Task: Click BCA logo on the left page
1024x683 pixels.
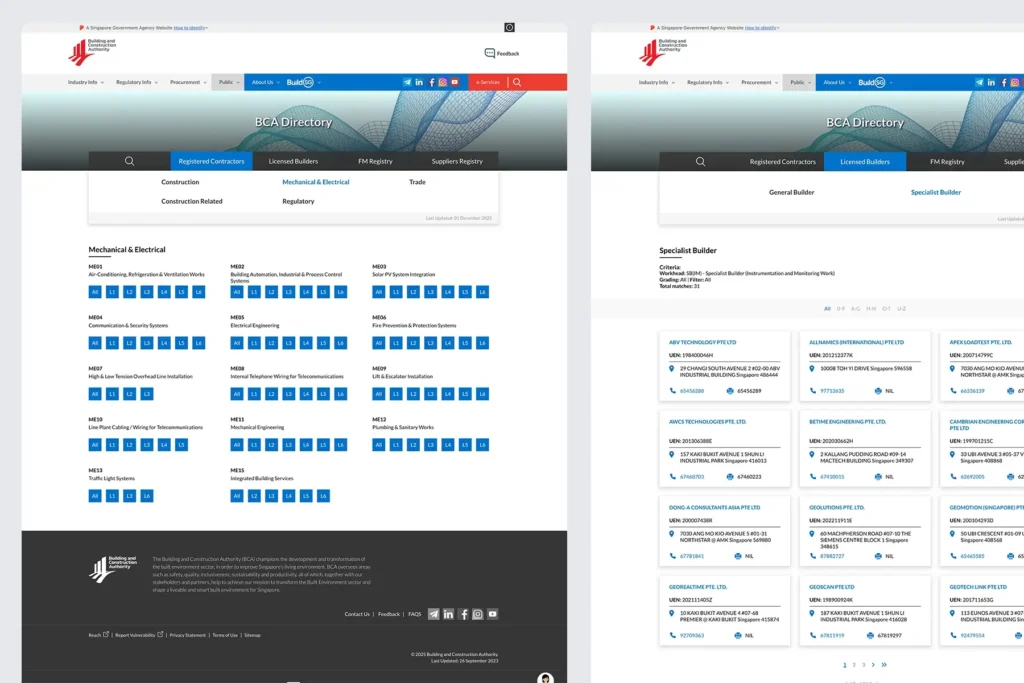Action: pyautogui.click(x=92, y=52)
